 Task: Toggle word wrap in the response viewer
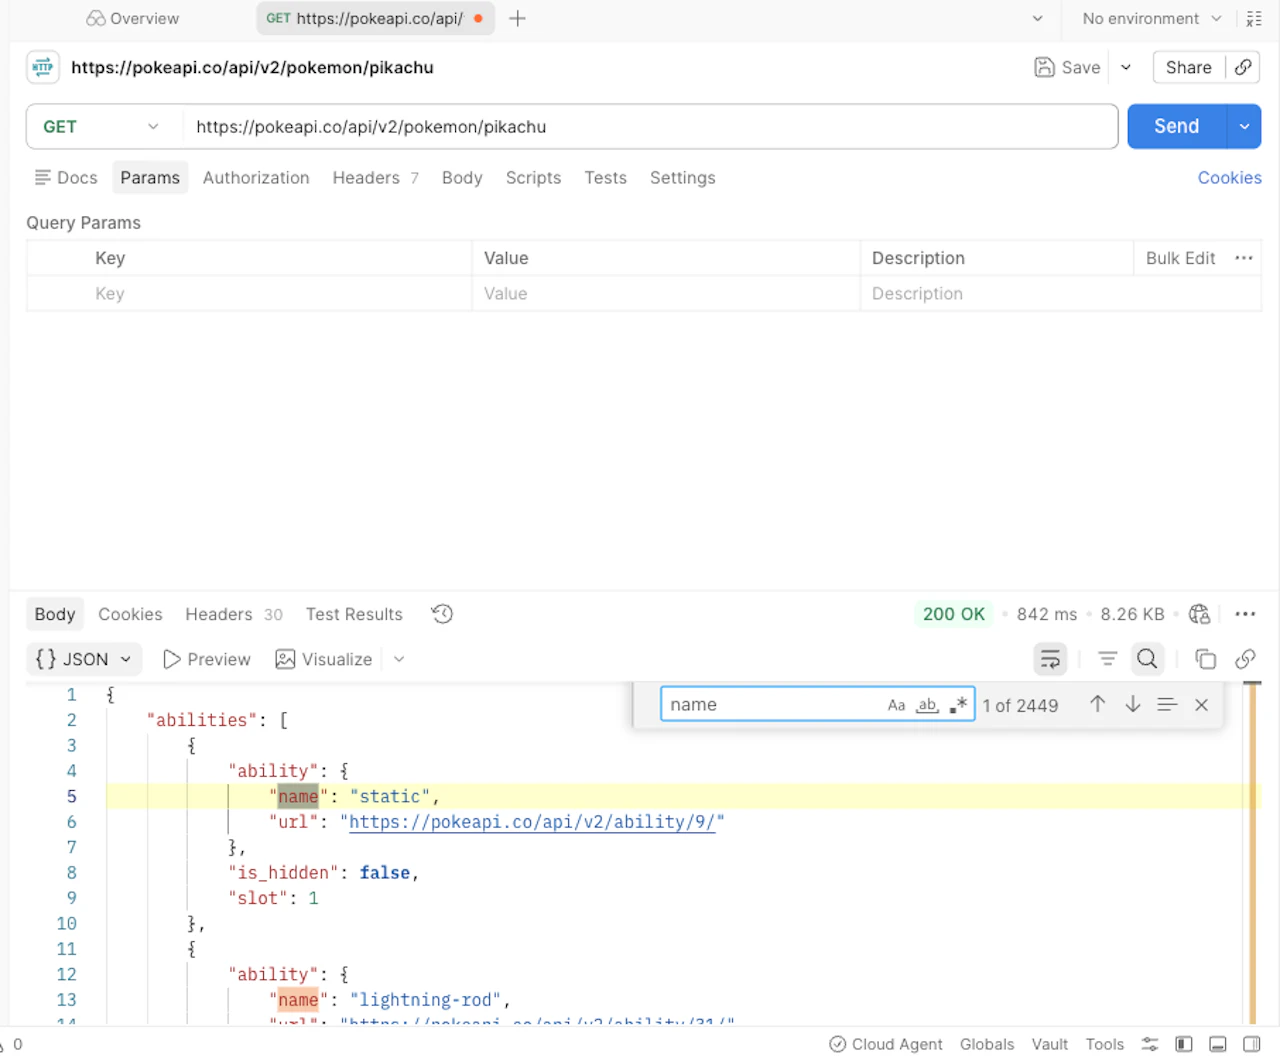1050,659
